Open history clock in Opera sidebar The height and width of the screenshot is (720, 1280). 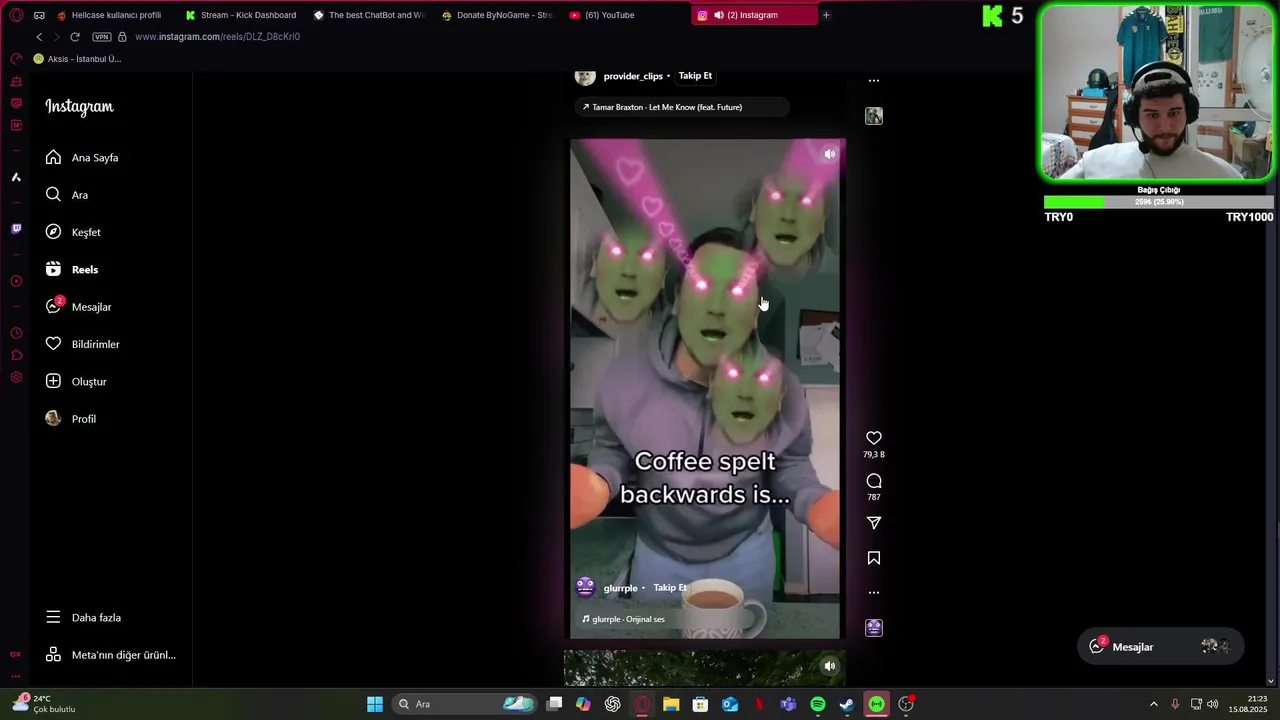click(x=16, y=333)
